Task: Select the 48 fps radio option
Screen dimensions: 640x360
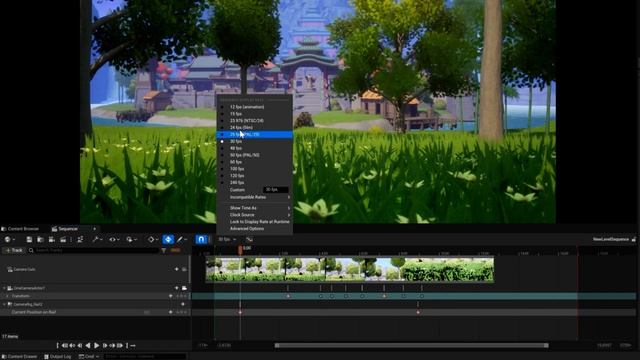Action: [x=254, y=148]
